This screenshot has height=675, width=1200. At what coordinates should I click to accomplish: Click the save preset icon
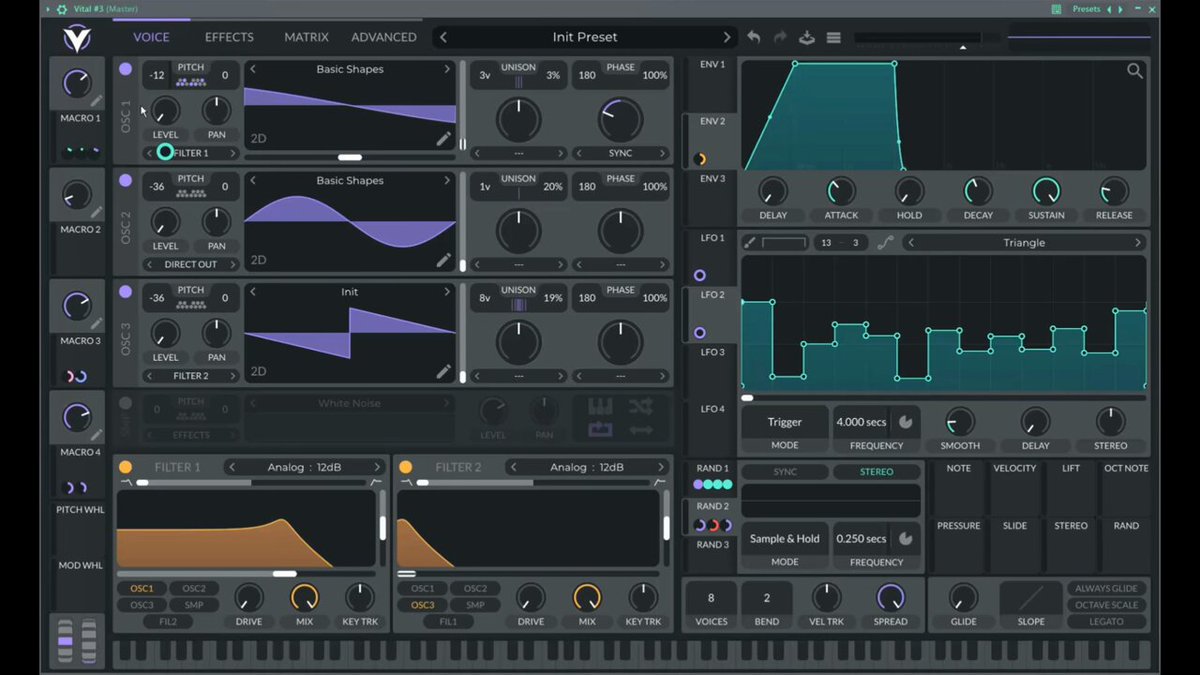807,37
